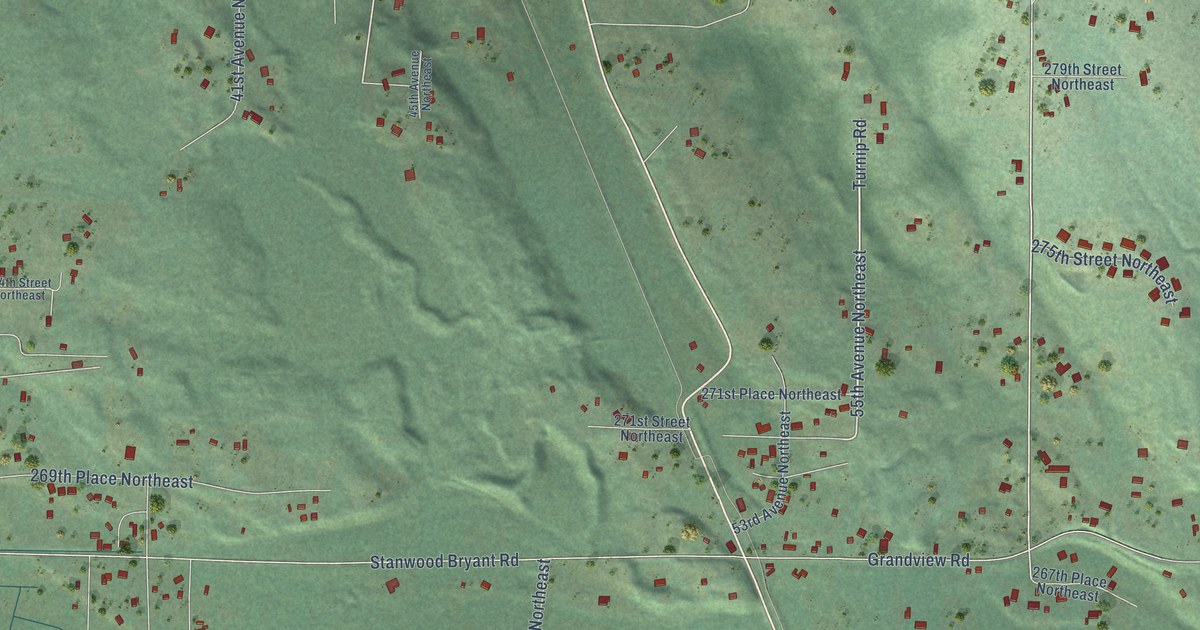Viewport: 1200px width, 630px height.
Task: Select the 267th Place Northeast label
Action: (1069, 585)
